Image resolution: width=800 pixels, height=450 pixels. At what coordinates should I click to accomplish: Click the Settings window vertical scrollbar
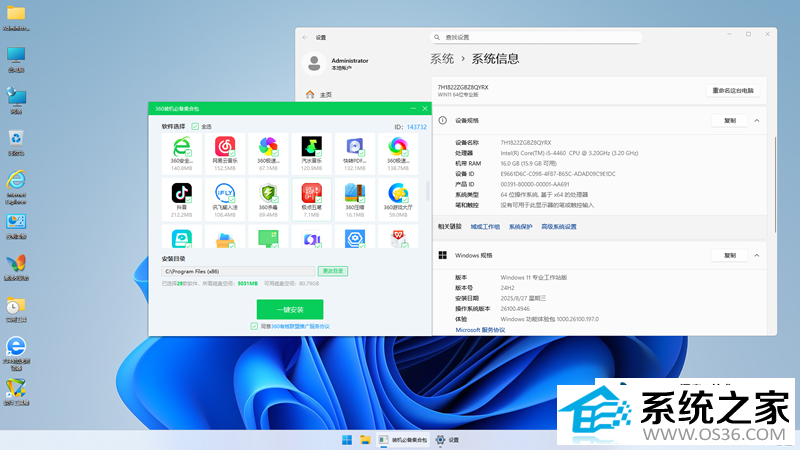775,185
